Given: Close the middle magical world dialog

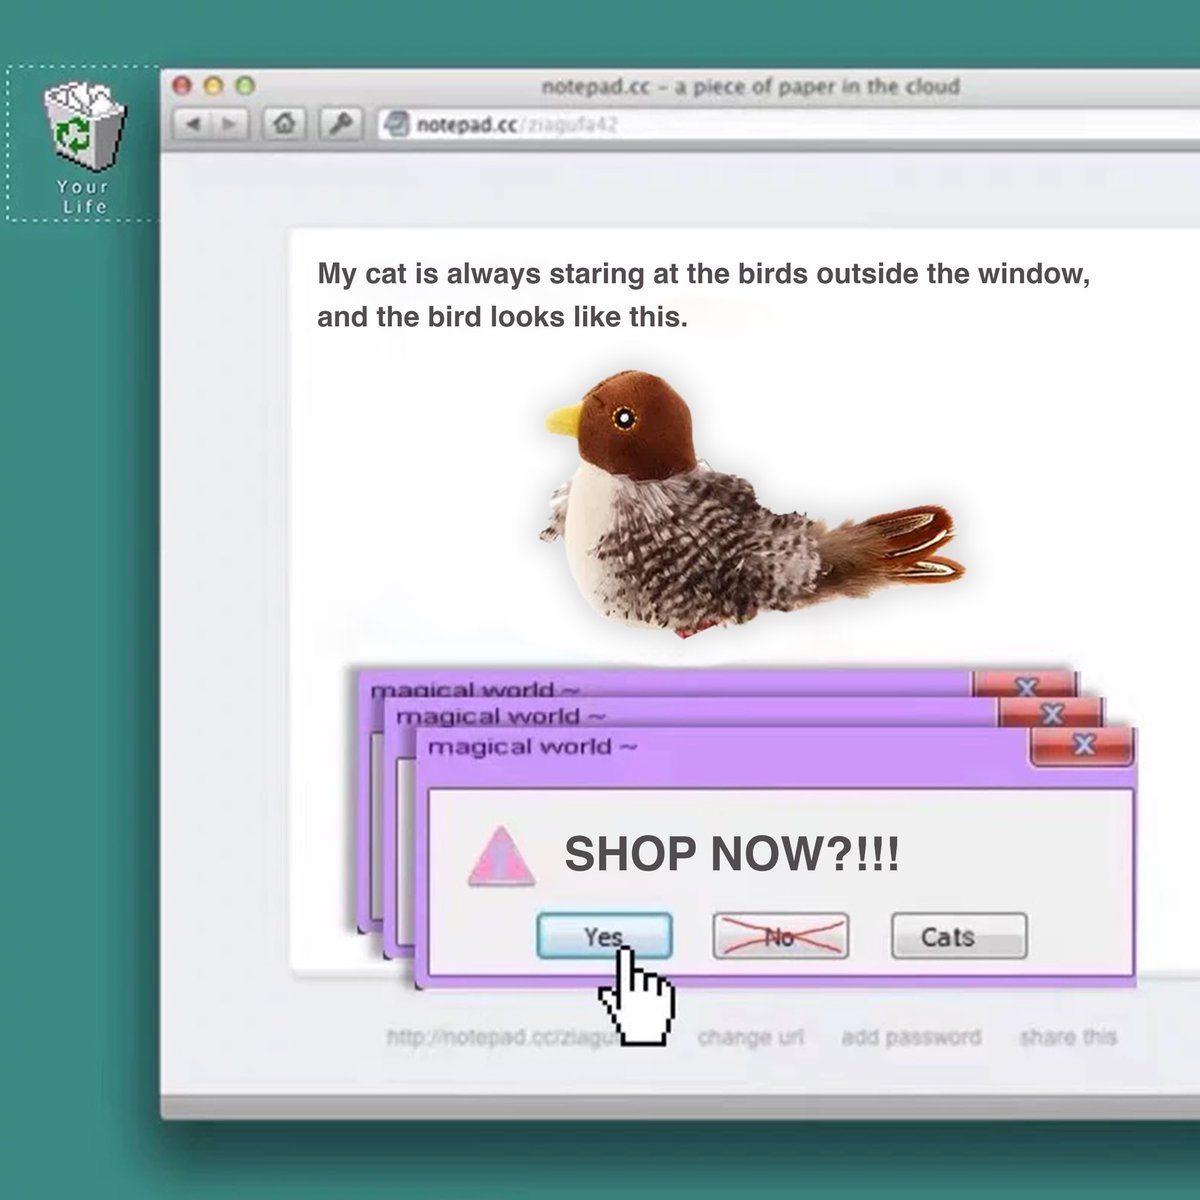Looking at the screenshot, I should 1050,714.
